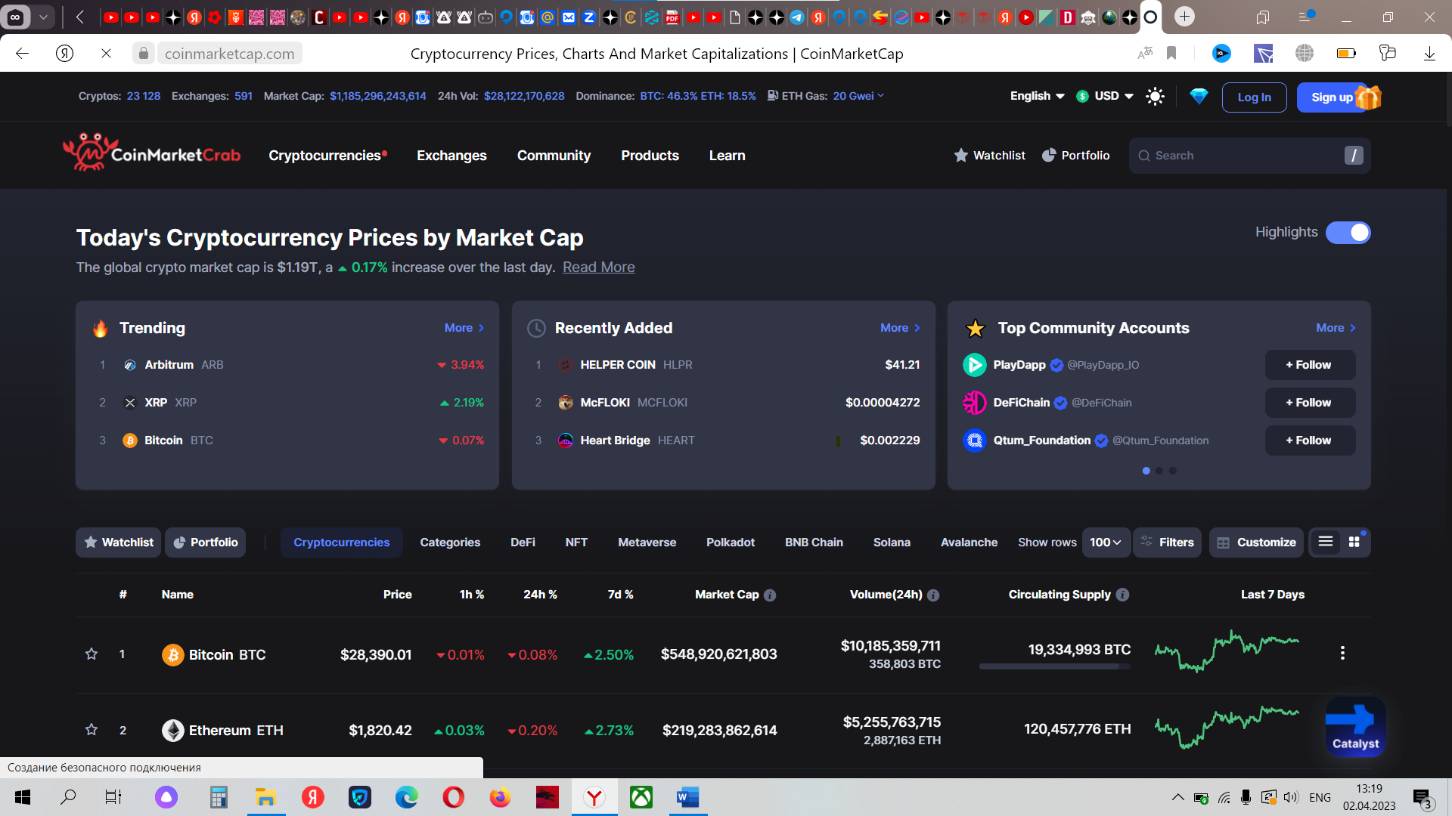Open the Customize columns panel
The width and height of the screenshot is (1452, 816).
pos(1256,542)
